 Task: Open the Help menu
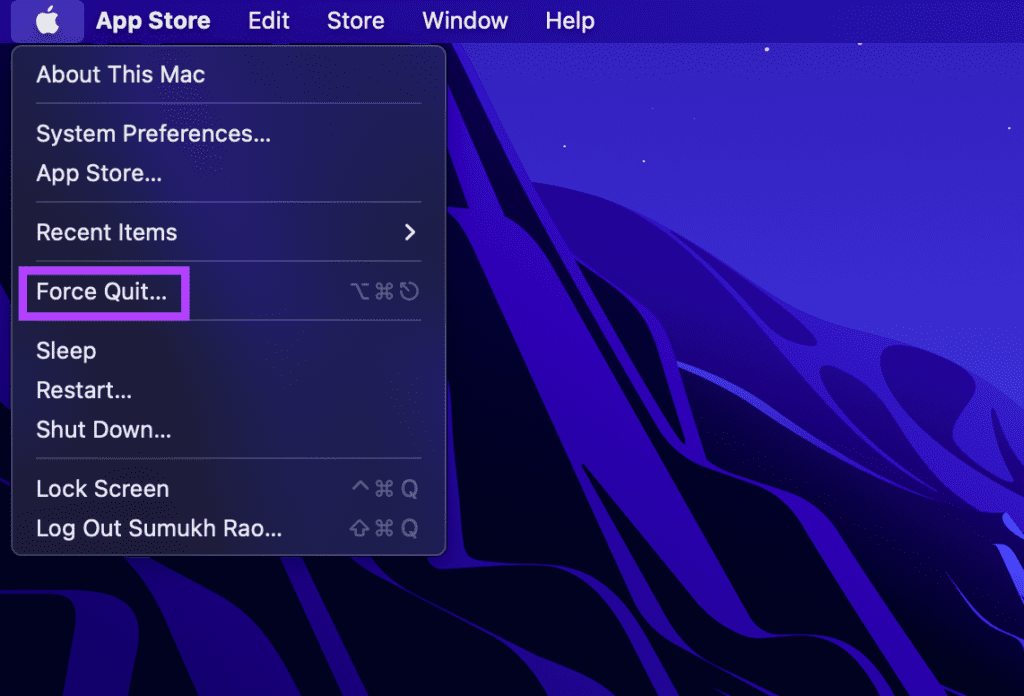point(570,21)
